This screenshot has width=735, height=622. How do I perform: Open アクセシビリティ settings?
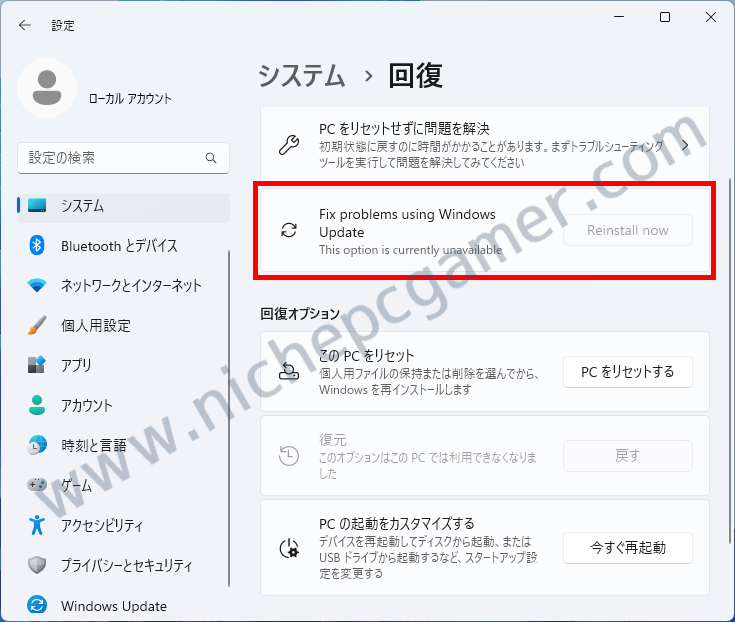click(124, 525)
